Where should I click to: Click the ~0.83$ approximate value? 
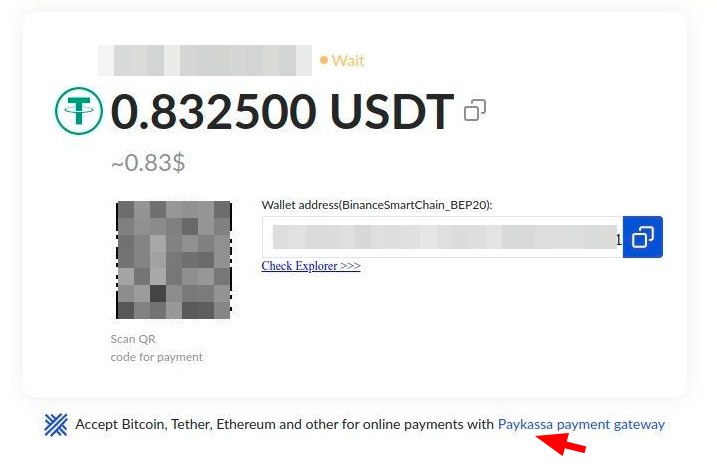click(x=148, y=162)
